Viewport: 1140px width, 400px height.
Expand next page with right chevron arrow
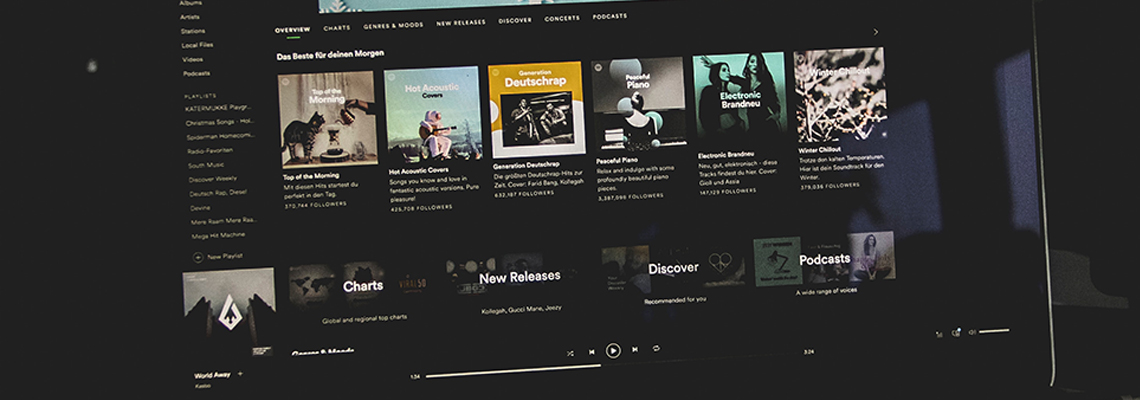876,32
